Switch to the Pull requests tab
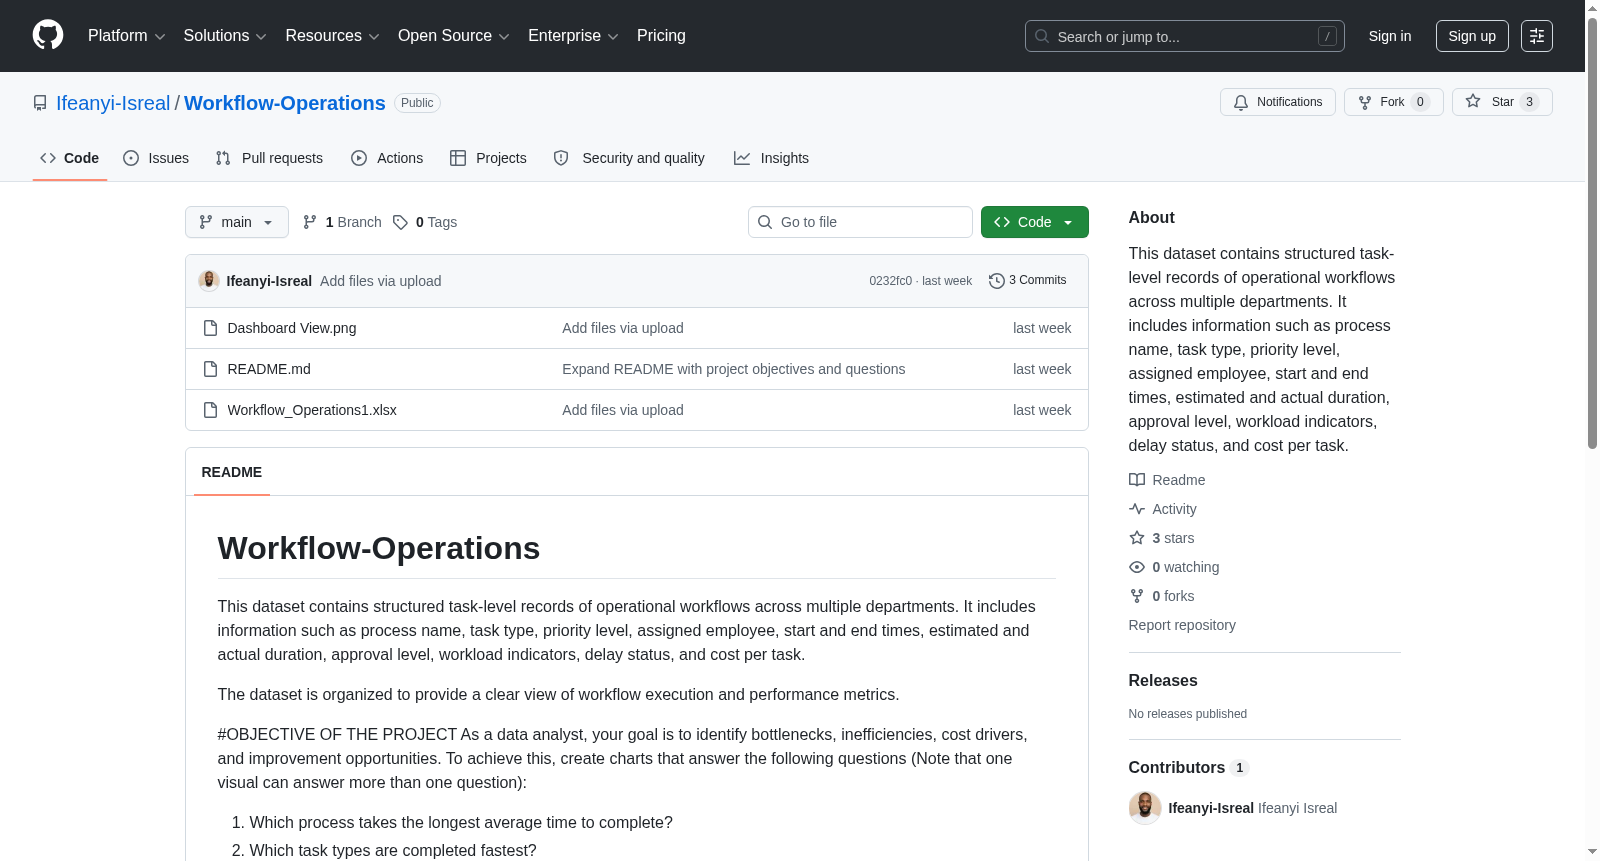The width and height of the screenshot is (1600, 861). [x=269, y=158]
